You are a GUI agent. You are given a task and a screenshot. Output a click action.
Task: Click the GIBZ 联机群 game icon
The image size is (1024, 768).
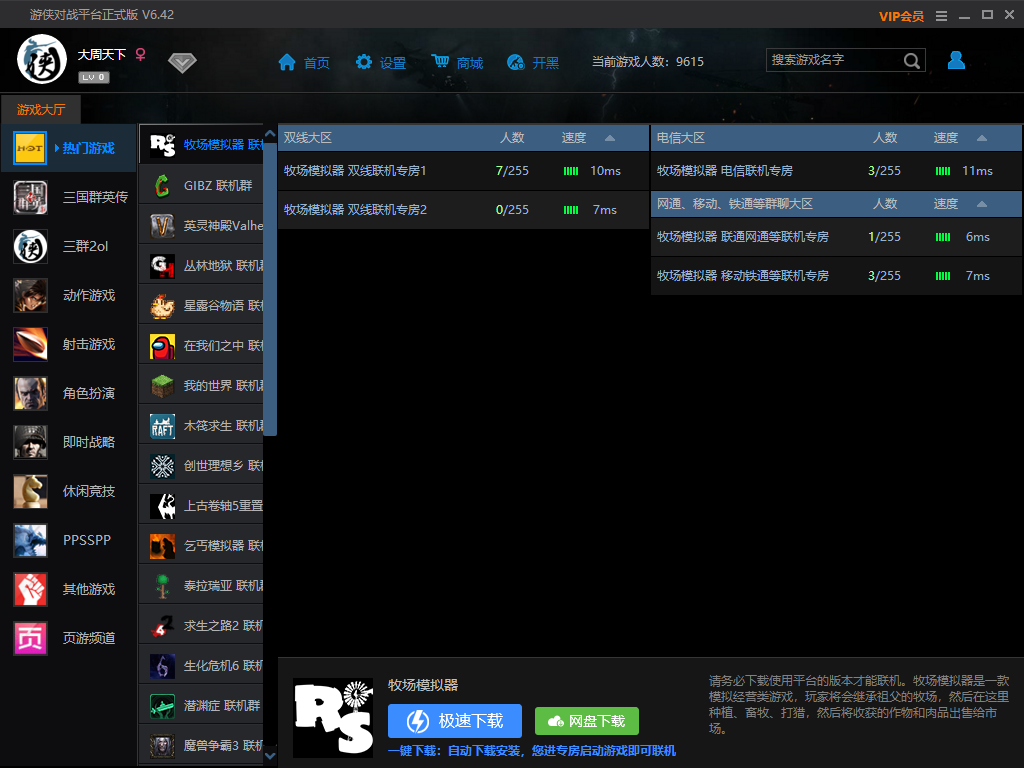point(163,185)
